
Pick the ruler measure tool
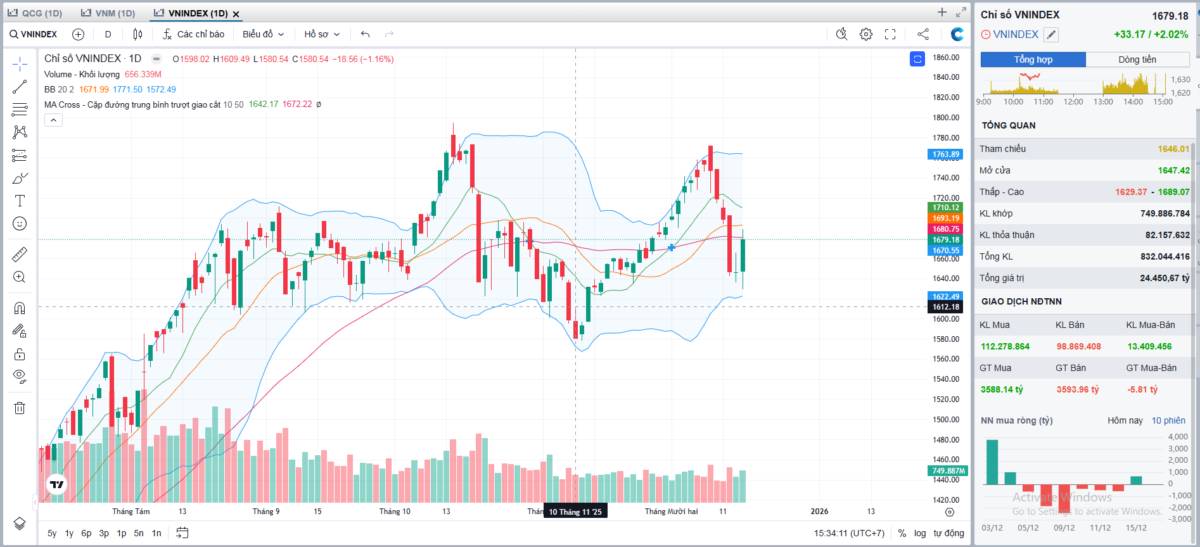19,254
